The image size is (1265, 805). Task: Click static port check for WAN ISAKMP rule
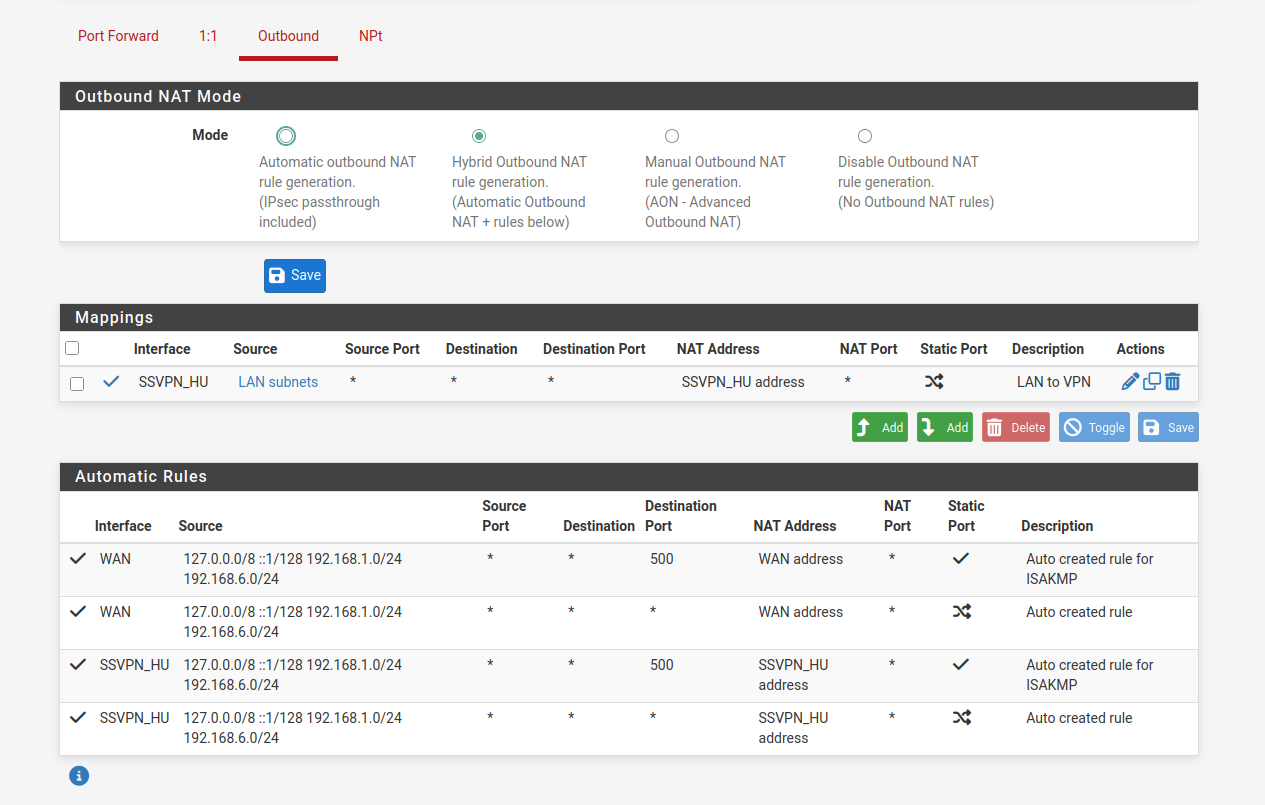(961, 559)
